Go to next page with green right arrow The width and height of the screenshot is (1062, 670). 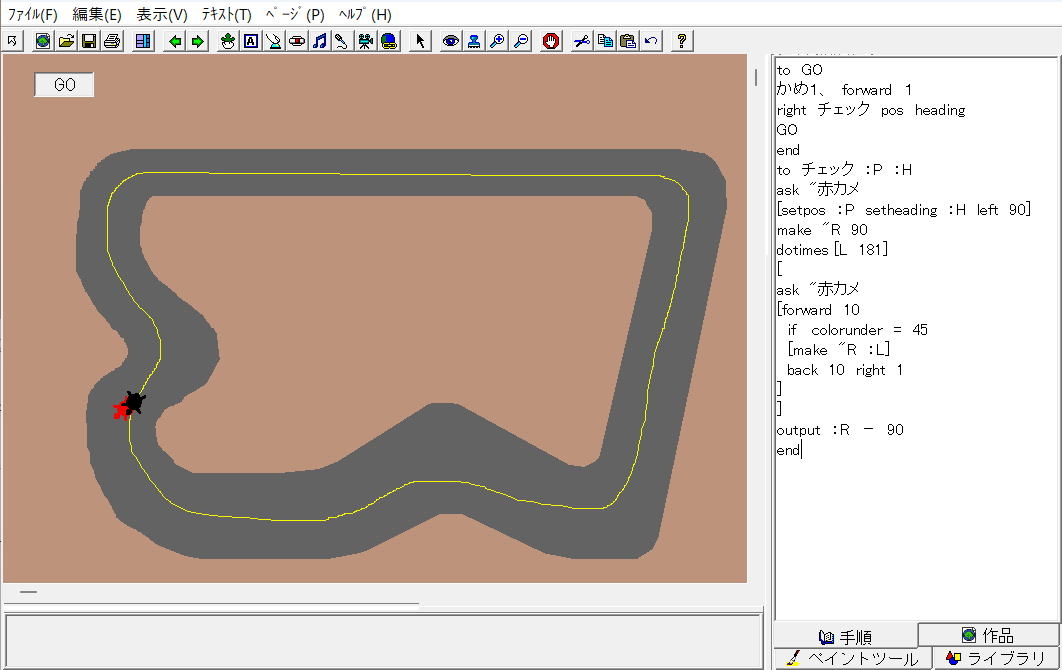[198, 41]
